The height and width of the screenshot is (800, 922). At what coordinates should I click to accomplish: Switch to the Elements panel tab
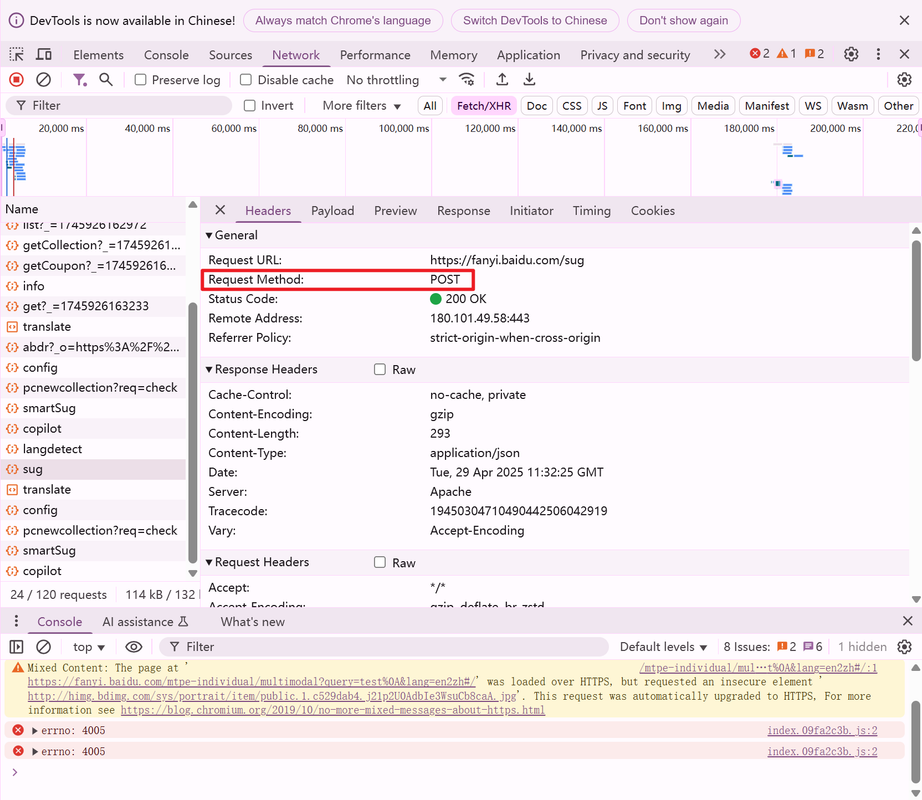pos(98,55)
